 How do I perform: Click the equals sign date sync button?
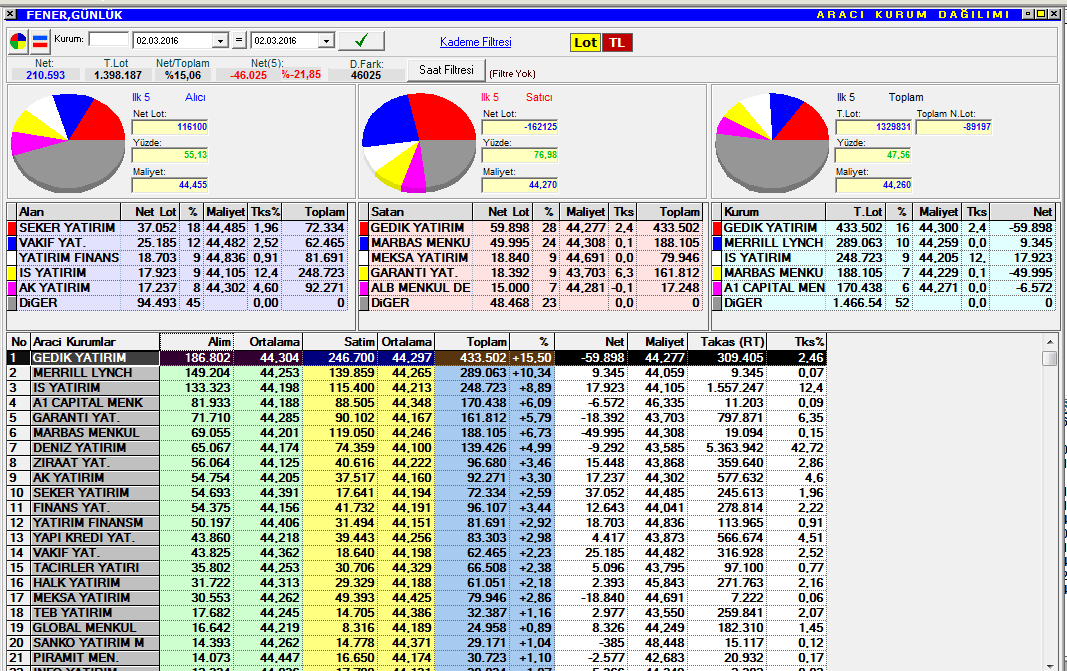click(238, 41)
